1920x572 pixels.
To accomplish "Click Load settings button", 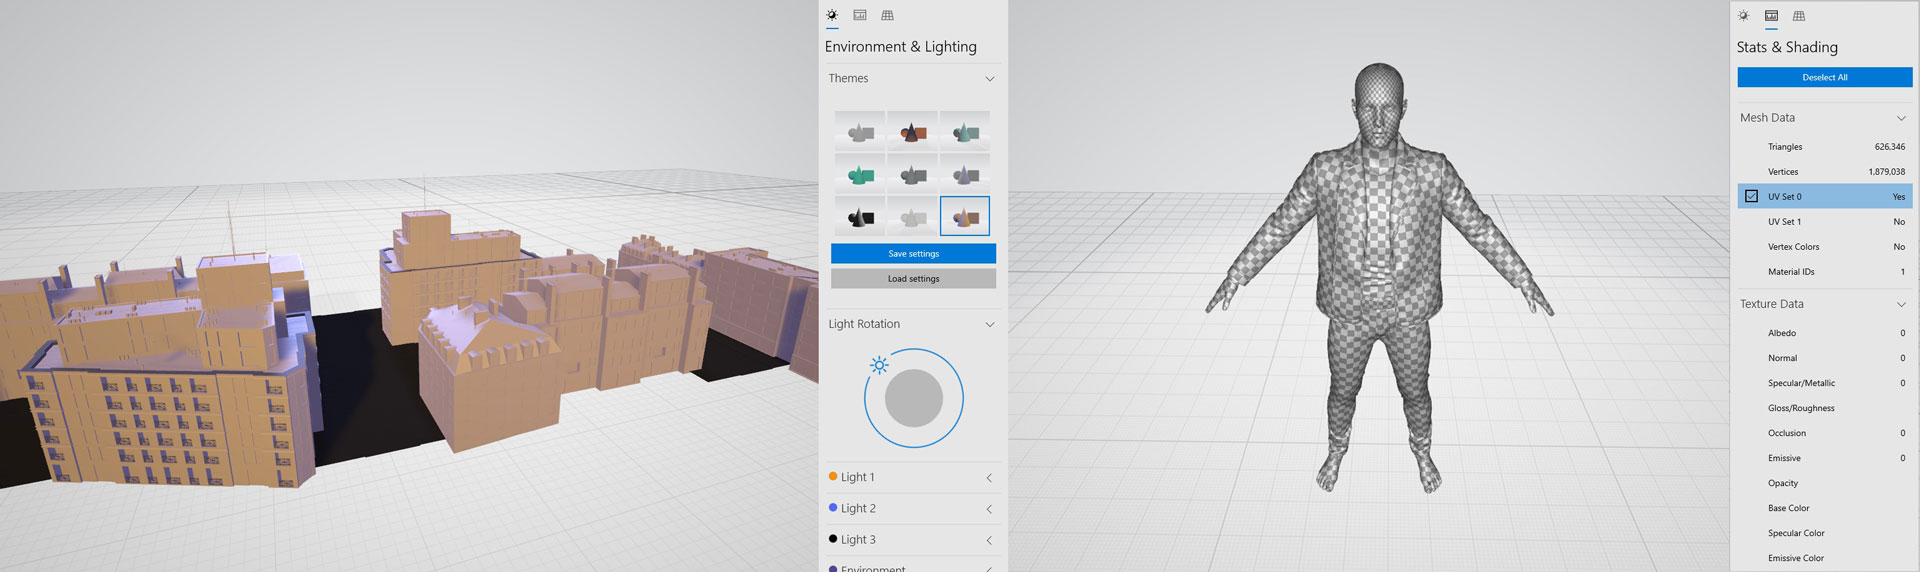I will point(913,279).
